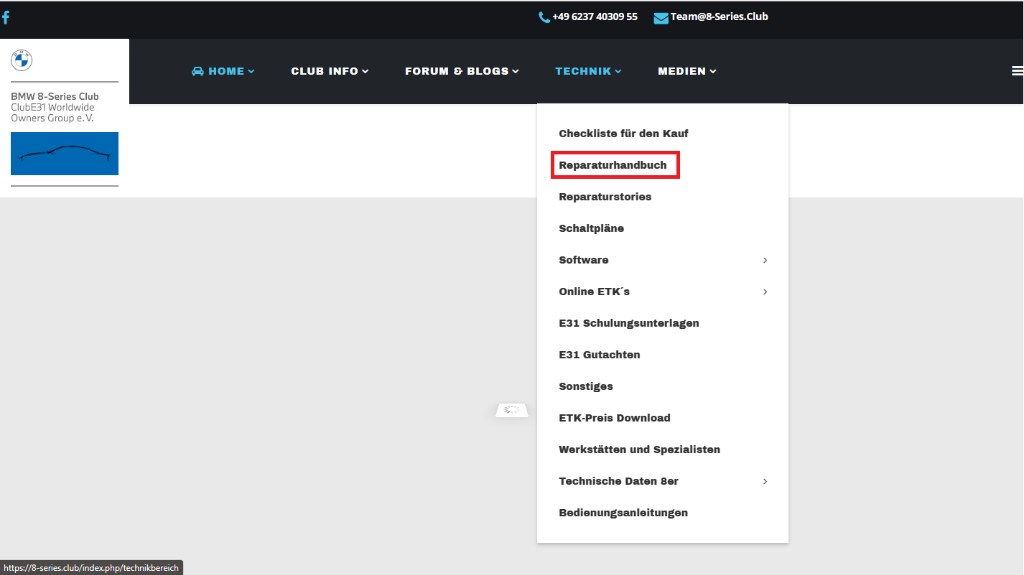The height and width of the screenshot is (575, 1024).
Task: Click the phone number +49 6237 40309 55
Action: click(x=588, y=17)
